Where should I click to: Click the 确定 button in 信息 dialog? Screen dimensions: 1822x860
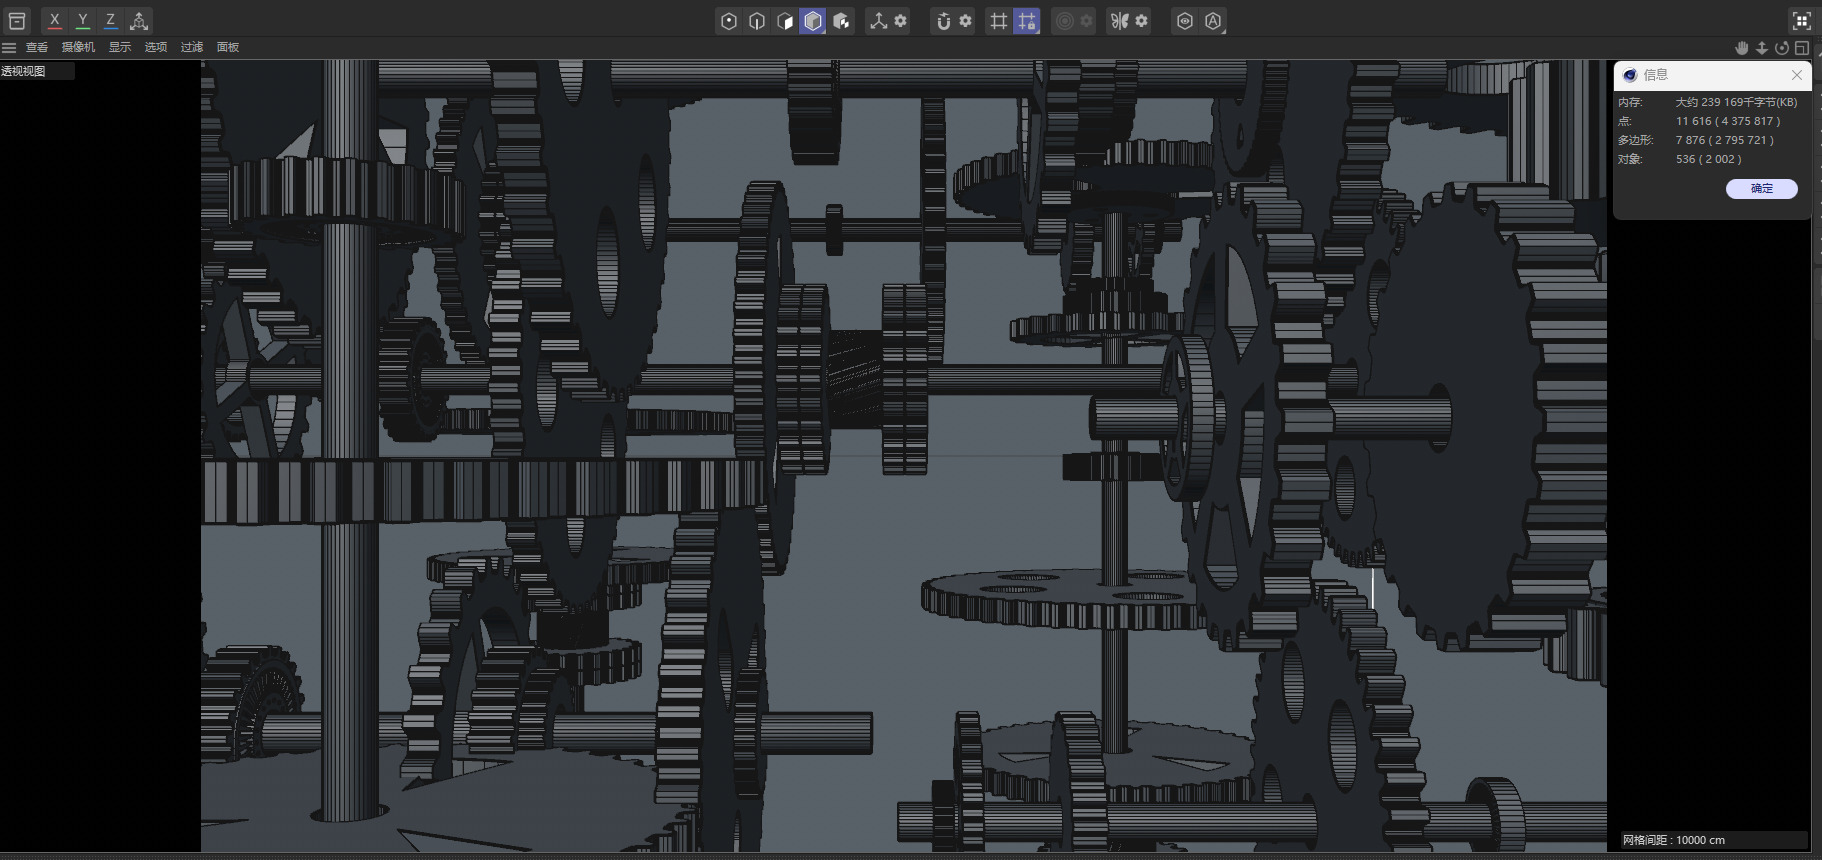point(1762,188)
